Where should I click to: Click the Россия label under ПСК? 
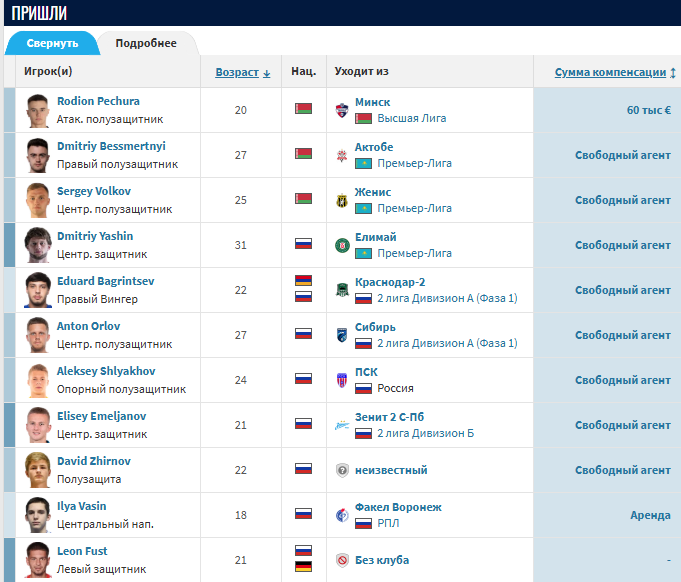(x=395, y=388)
